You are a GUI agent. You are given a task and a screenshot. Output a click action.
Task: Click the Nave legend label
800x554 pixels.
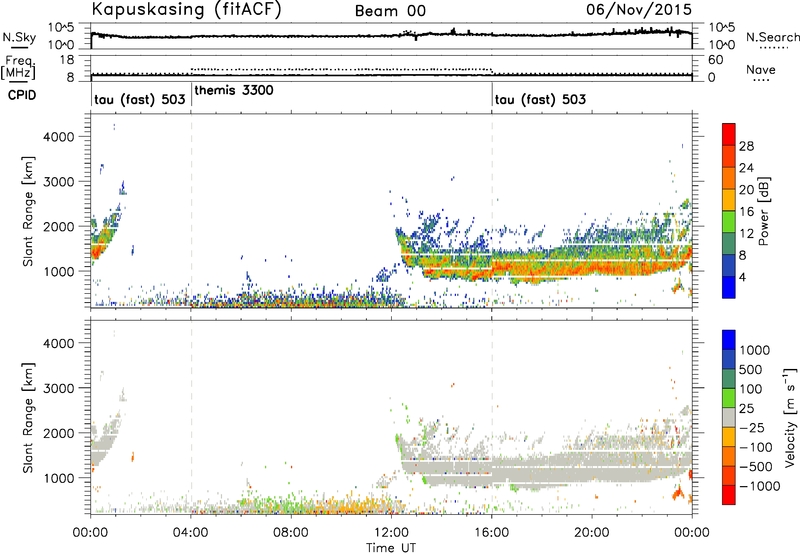[x=761, y=70]
